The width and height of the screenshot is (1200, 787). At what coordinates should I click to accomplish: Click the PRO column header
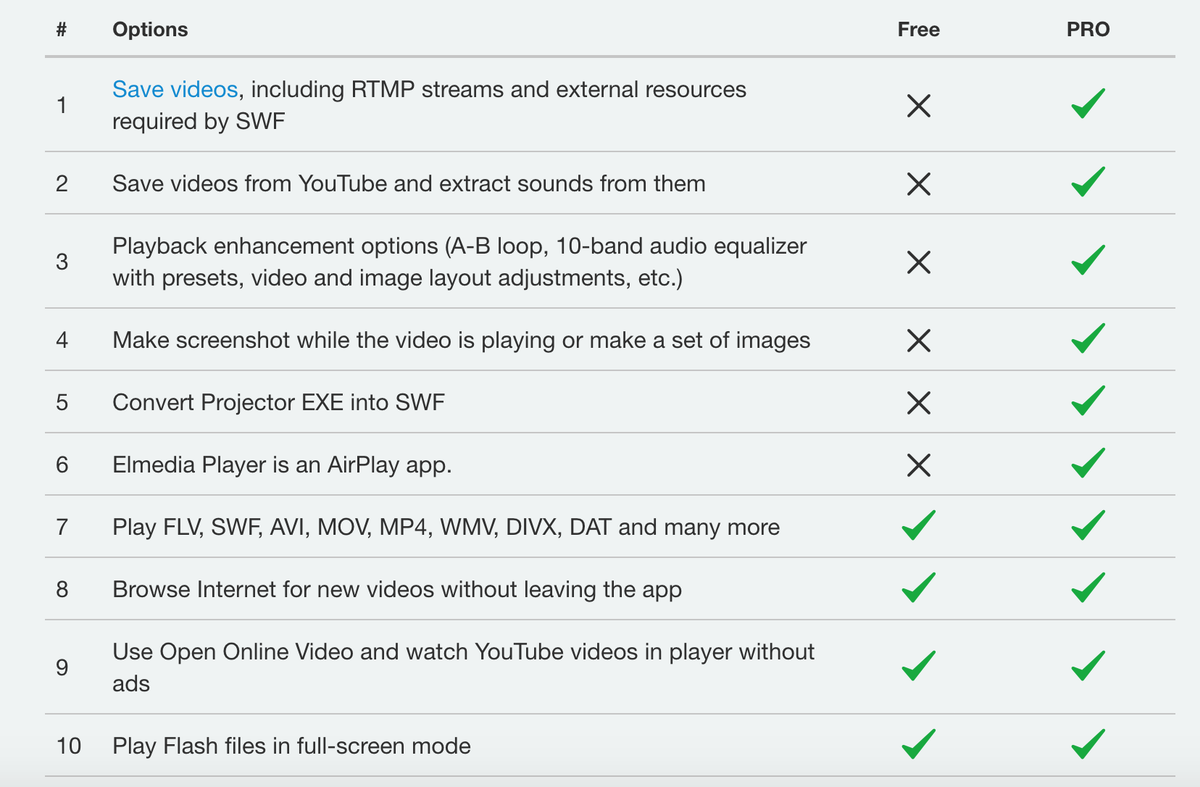1088,30
